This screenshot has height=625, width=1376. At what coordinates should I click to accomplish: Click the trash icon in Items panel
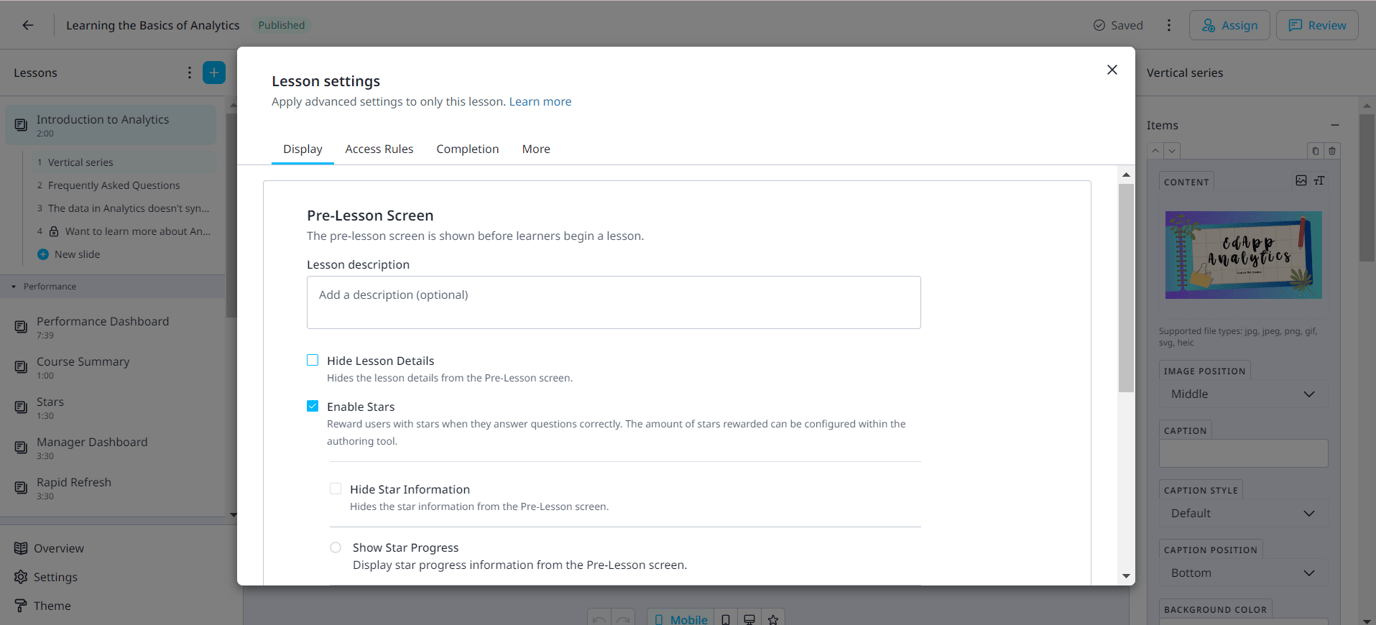1332,151
